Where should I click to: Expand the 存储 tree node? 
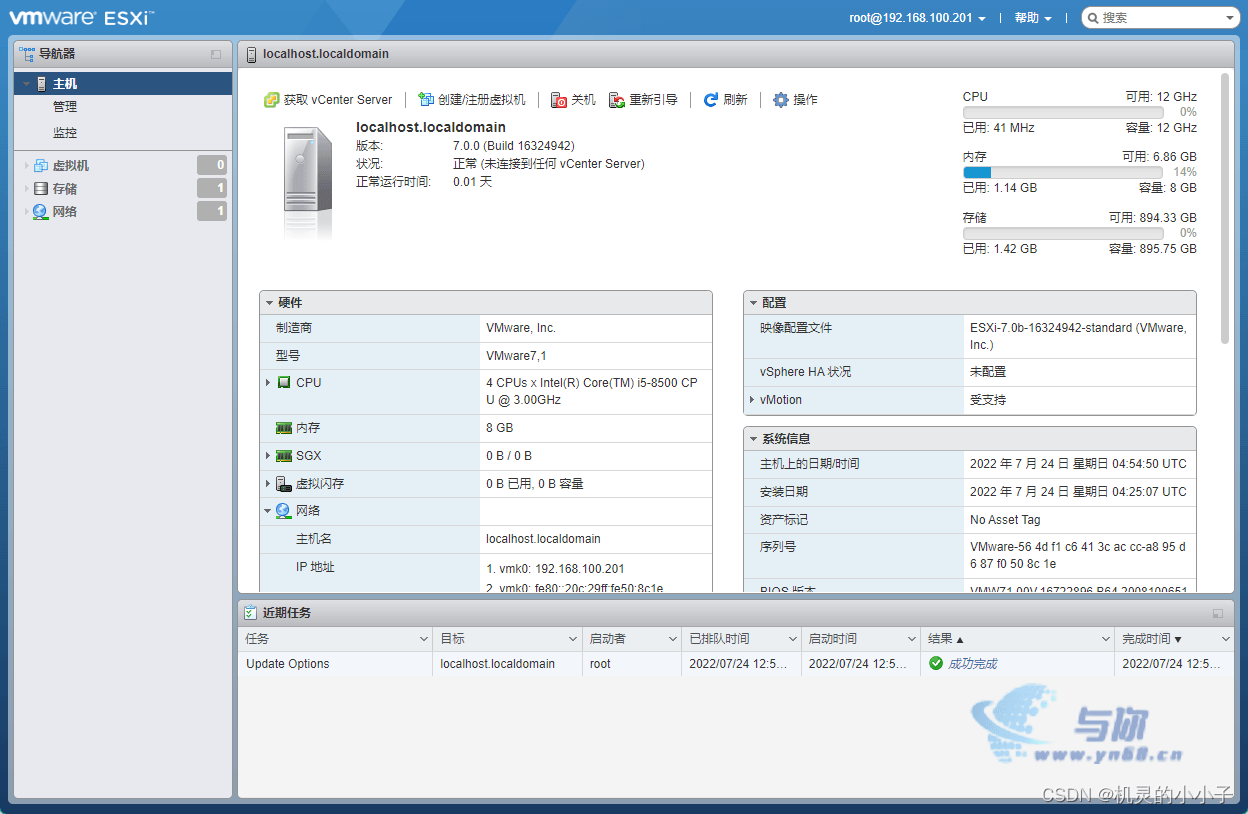[x=26, y=189]
